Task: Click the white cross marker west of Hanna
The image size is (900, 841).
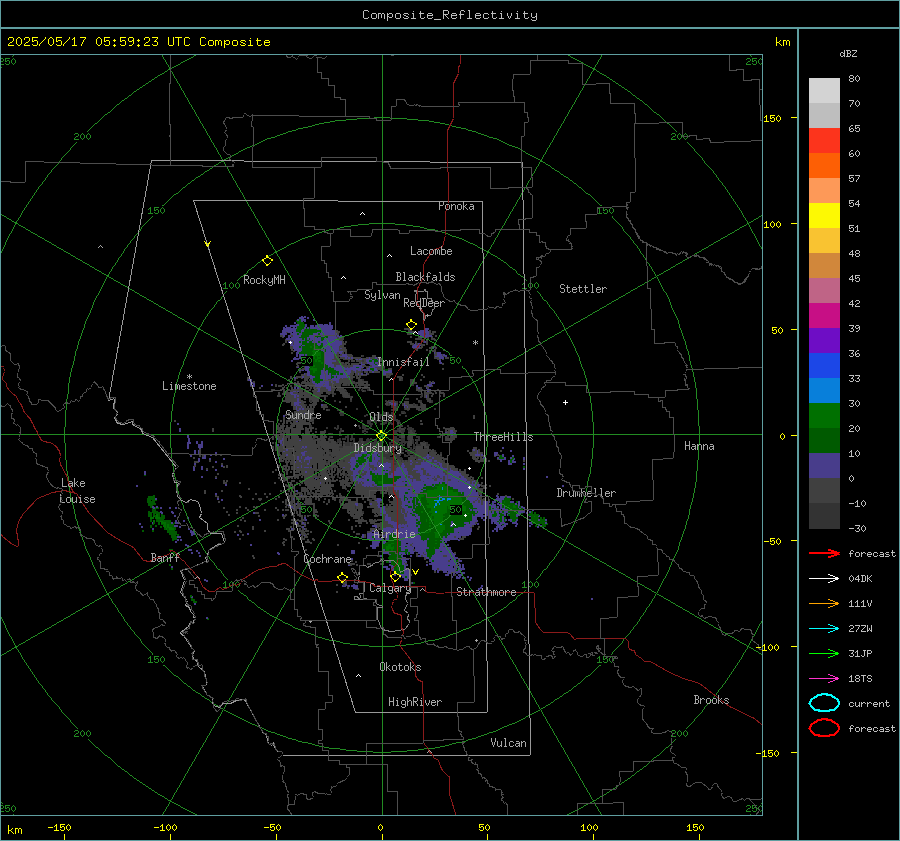Action: 565,402
